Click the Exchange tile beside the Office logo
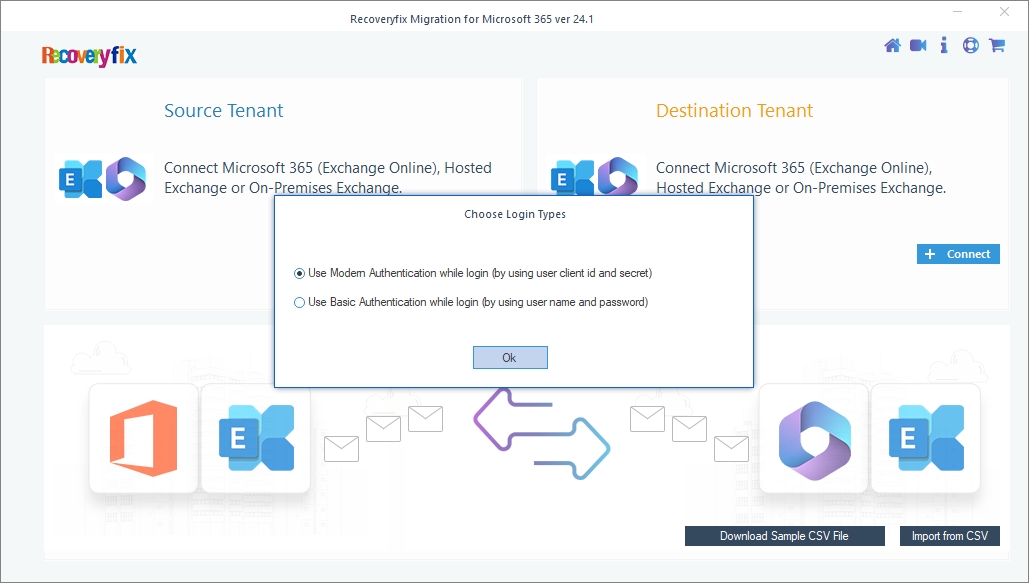1029x583 pixels. pyautogui.click(x=256, y=438)
